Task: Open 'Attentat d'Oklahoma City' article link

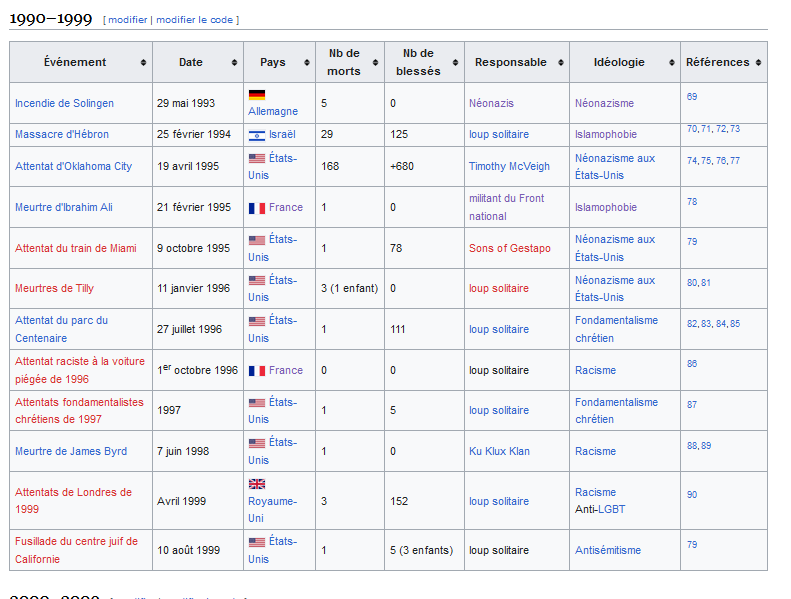Action: [73, 167]
